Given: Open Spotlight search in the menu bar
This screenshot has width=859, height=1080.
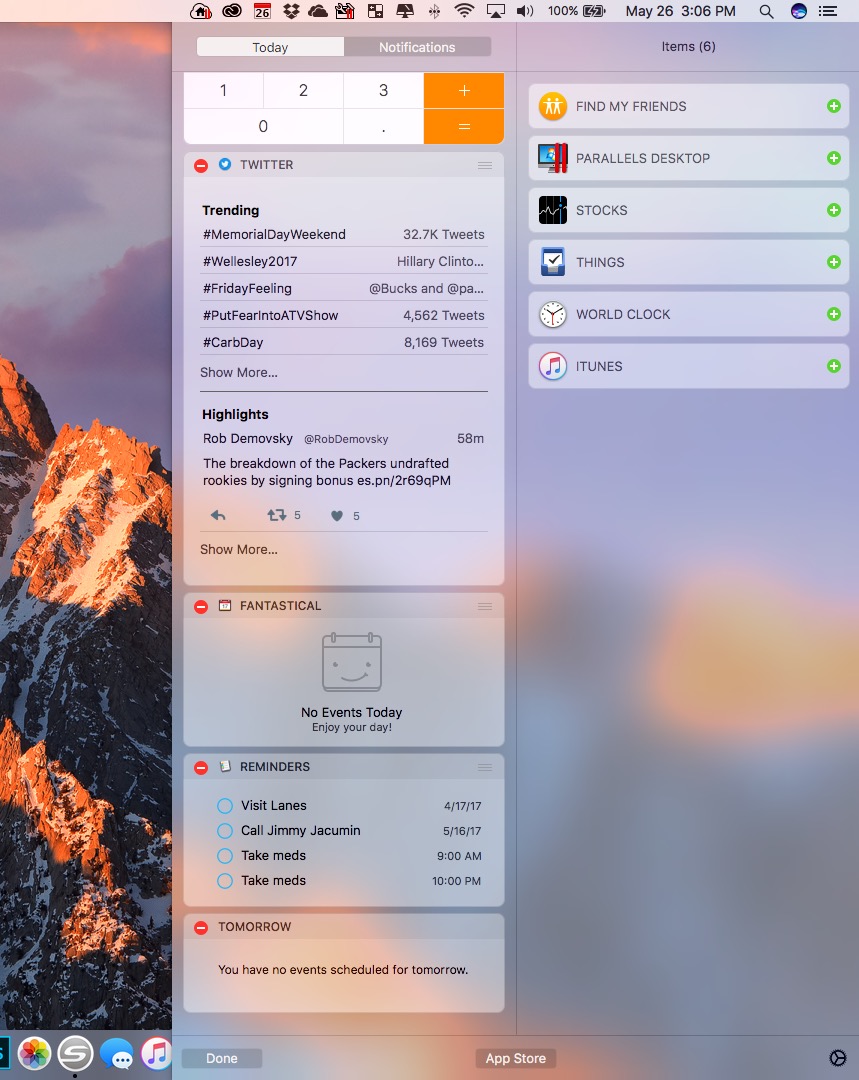Looking at the screenshot, I should [766, 11].
